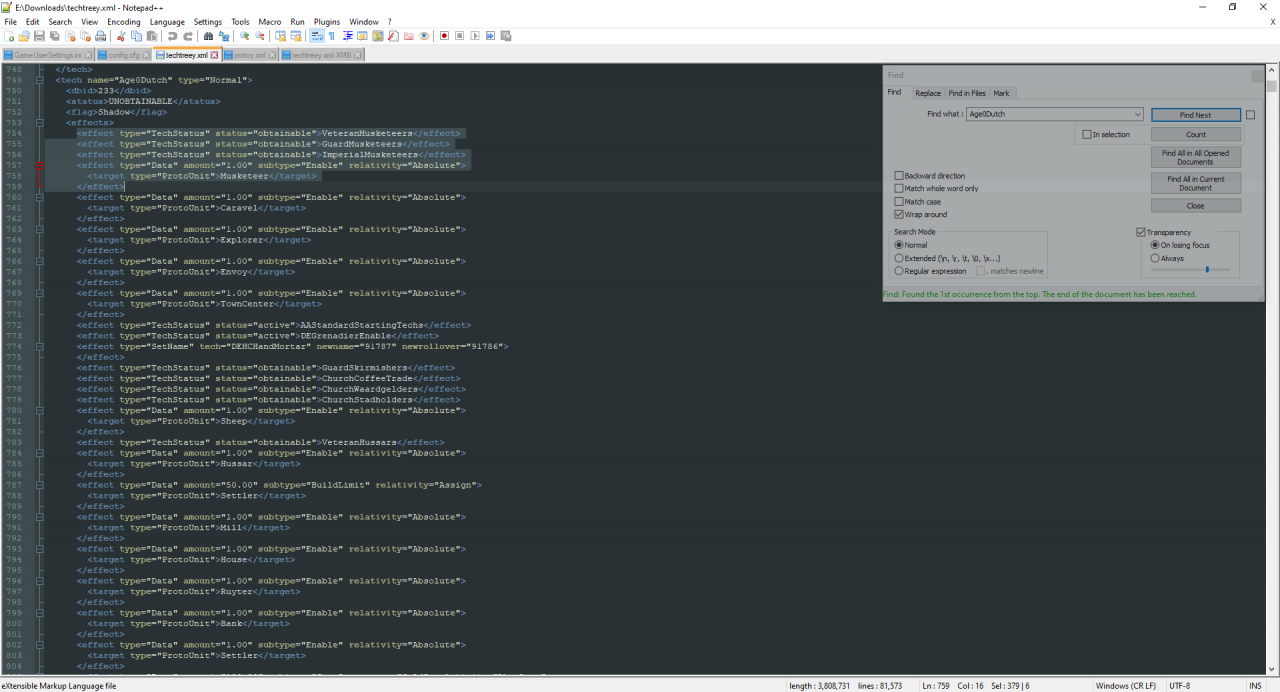
Task: Collapse the tech Age0Dutch fold on line 749
Action: (x=41, y=80)
